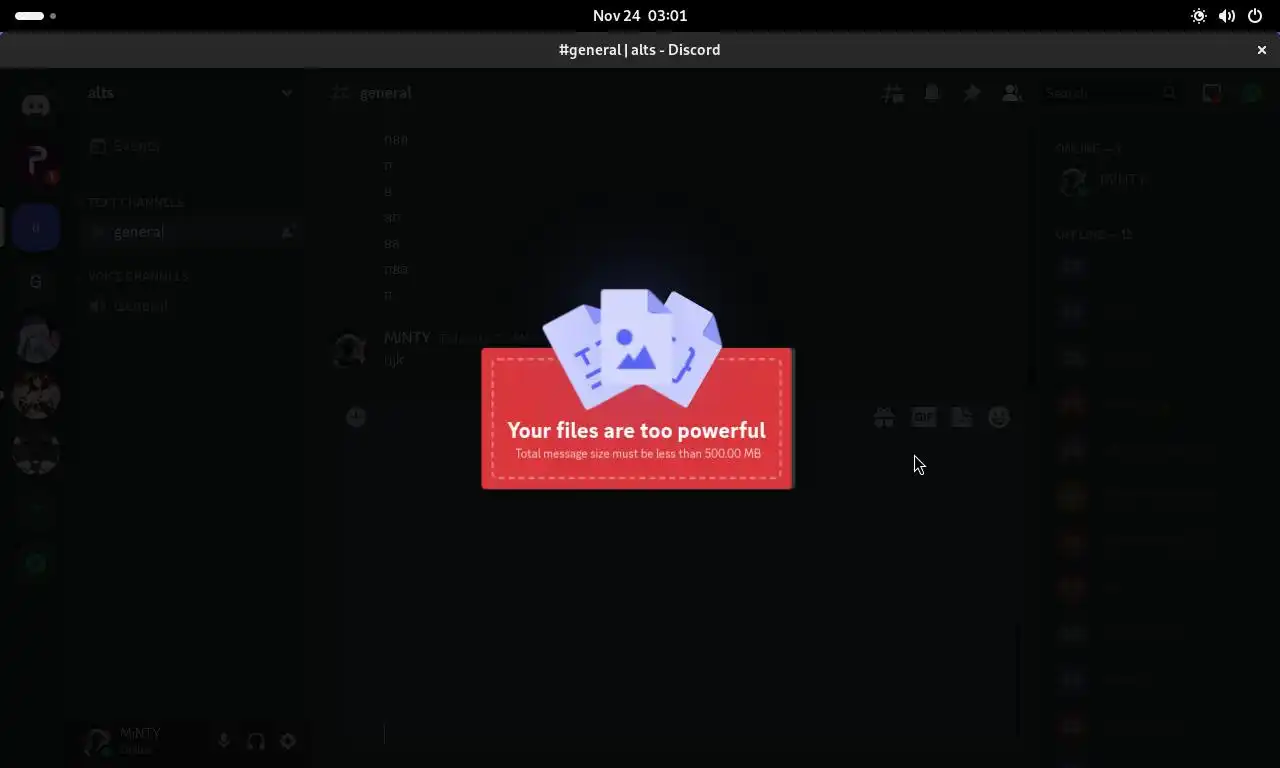Create invite icon on general channel
Viewport: 1280px width, 768px height.
287,232
